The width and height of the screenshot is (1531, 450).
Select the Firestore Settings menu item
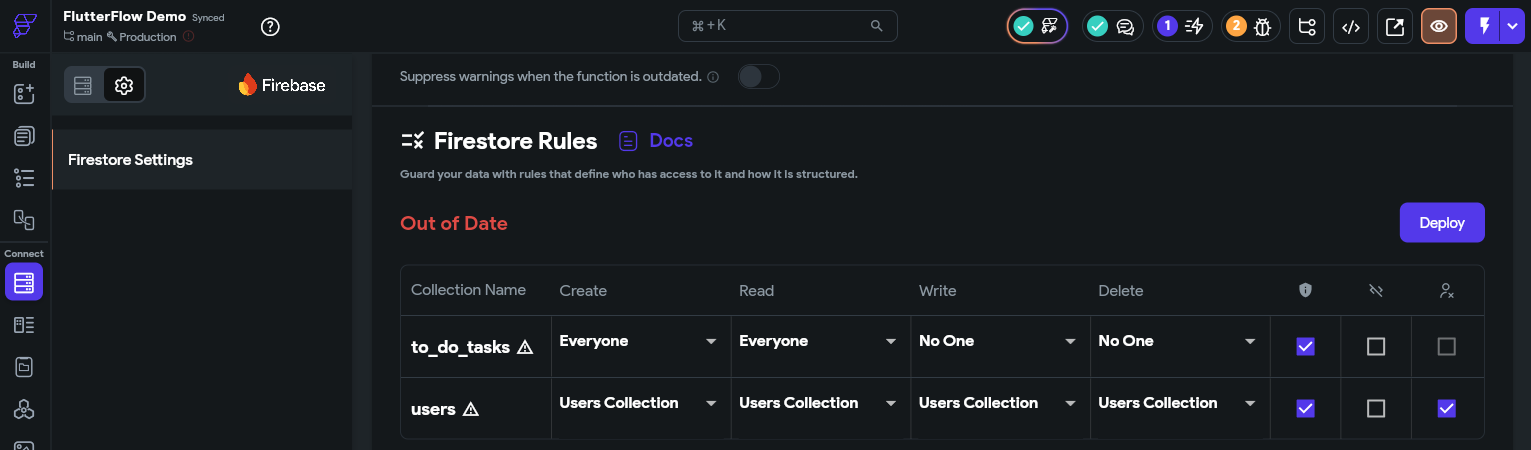202,160
